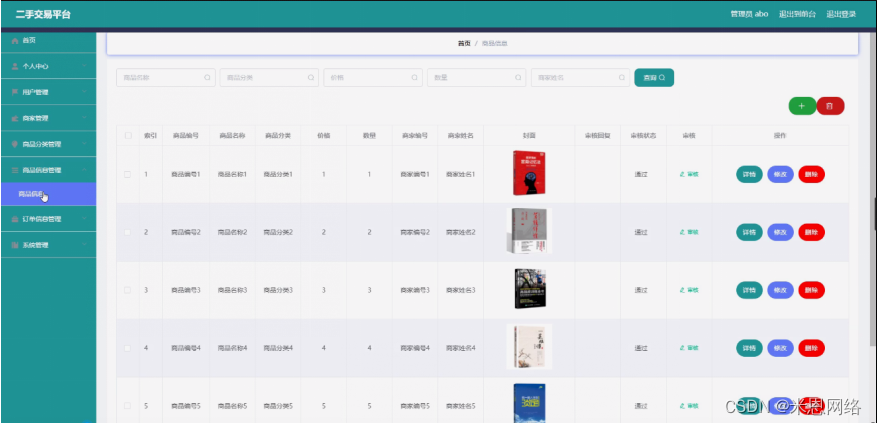Open the 系统管理 sidebar menu

pyautogui.click(x=48, y=245)
